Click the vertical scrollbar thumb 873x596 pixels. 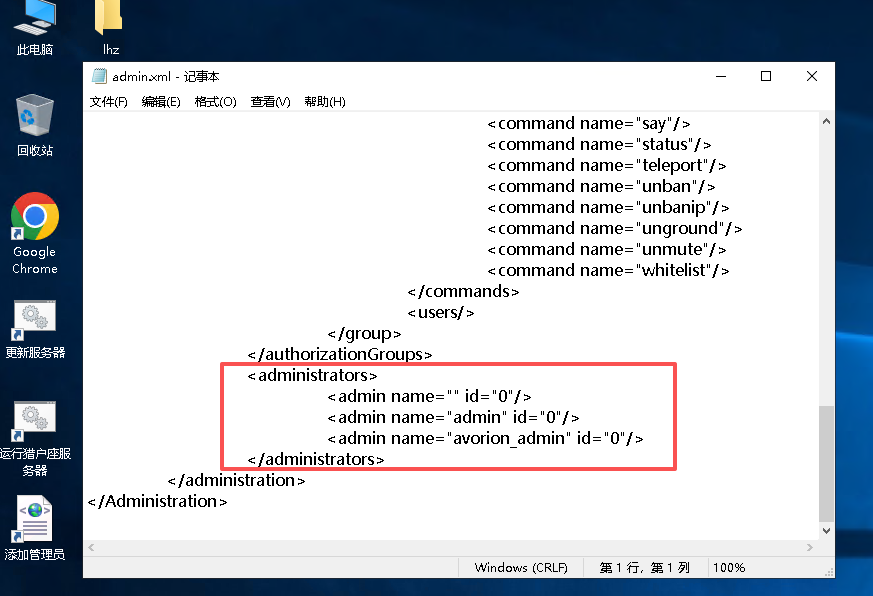pos(826,463)
